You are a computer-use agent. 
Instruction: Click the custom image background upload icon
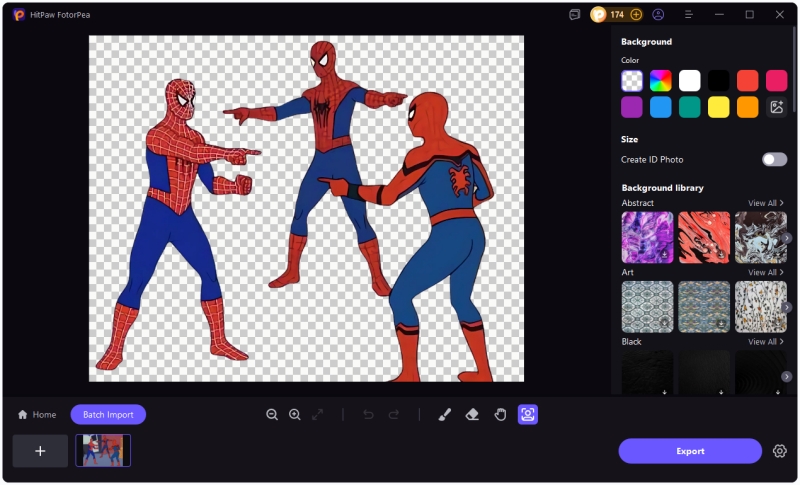coord(777,107)
